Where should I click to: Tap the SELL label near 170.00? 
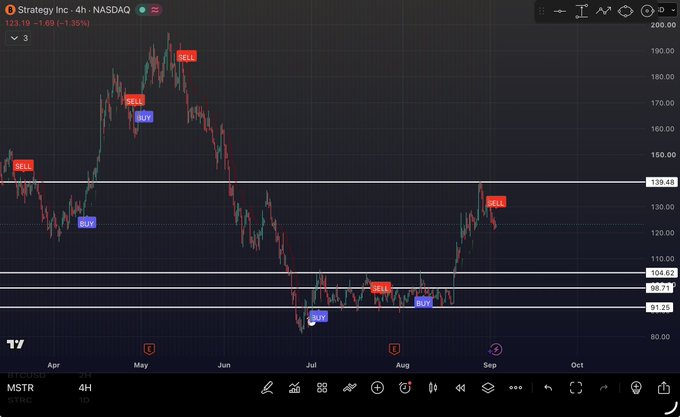coord(134,101)
